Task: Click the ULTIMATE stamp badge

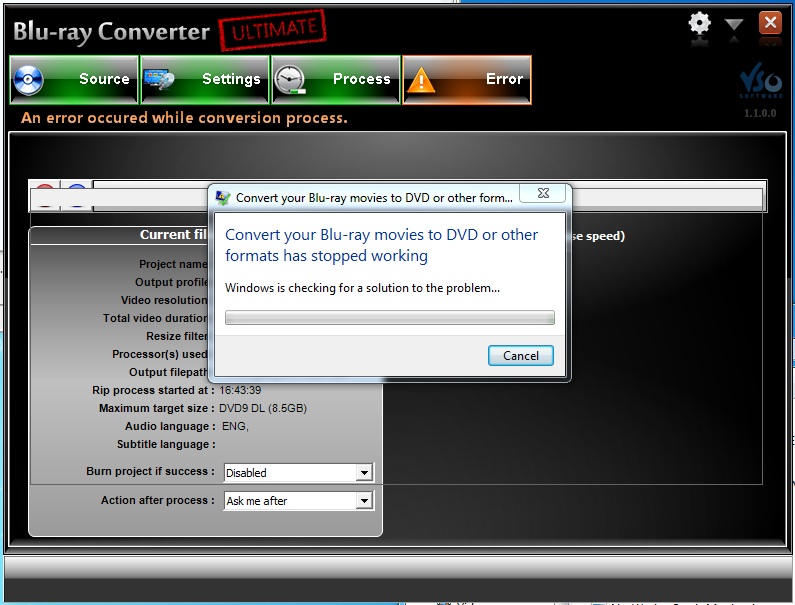Action: 273,30
